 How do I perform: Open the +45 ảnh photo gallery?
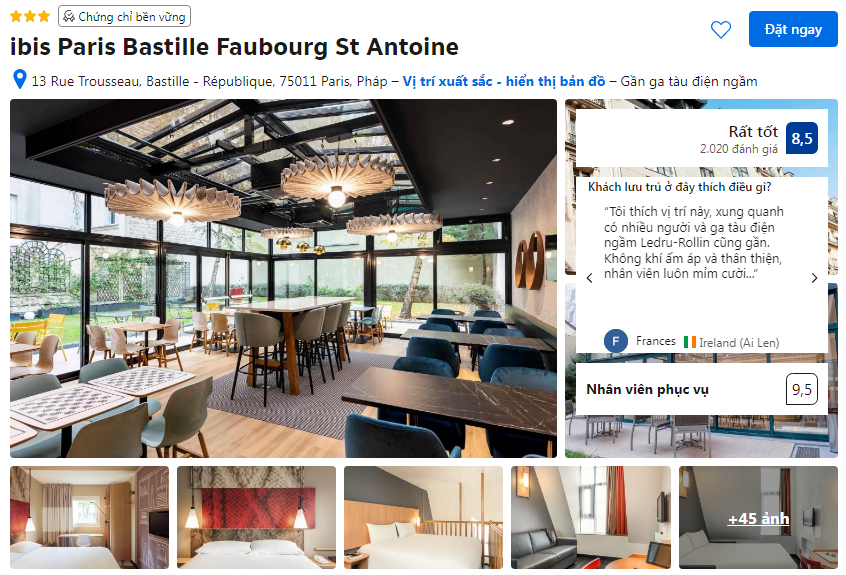[758, 518]
